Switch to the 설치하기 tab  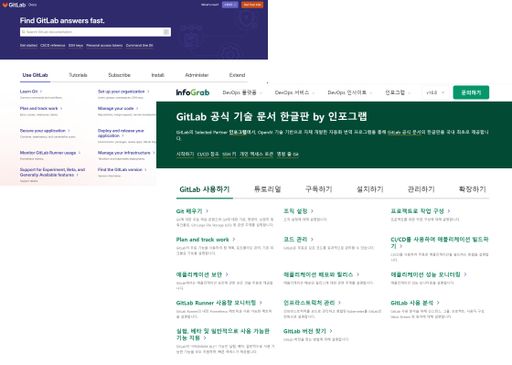pyautogui.click(x=370, y=189)
